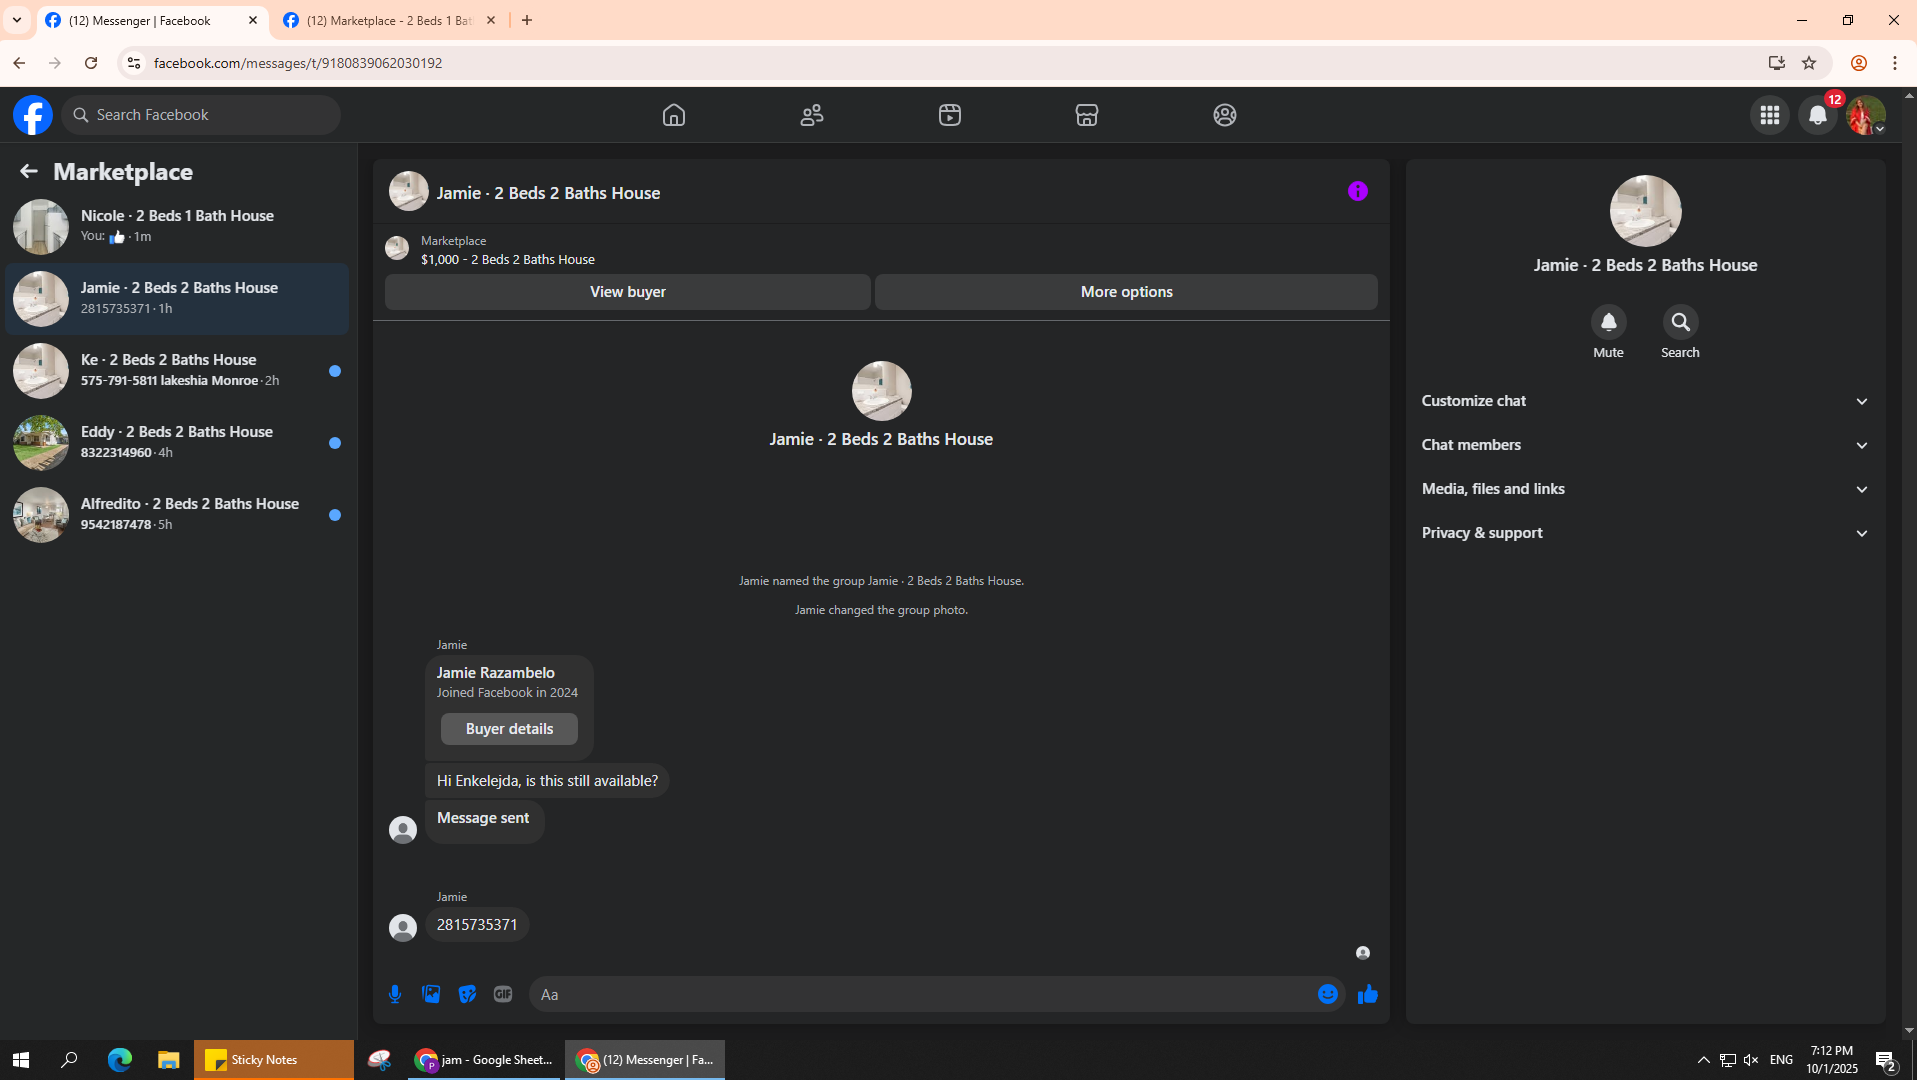Open notifications bell with 12 badge

point(1818,115)
